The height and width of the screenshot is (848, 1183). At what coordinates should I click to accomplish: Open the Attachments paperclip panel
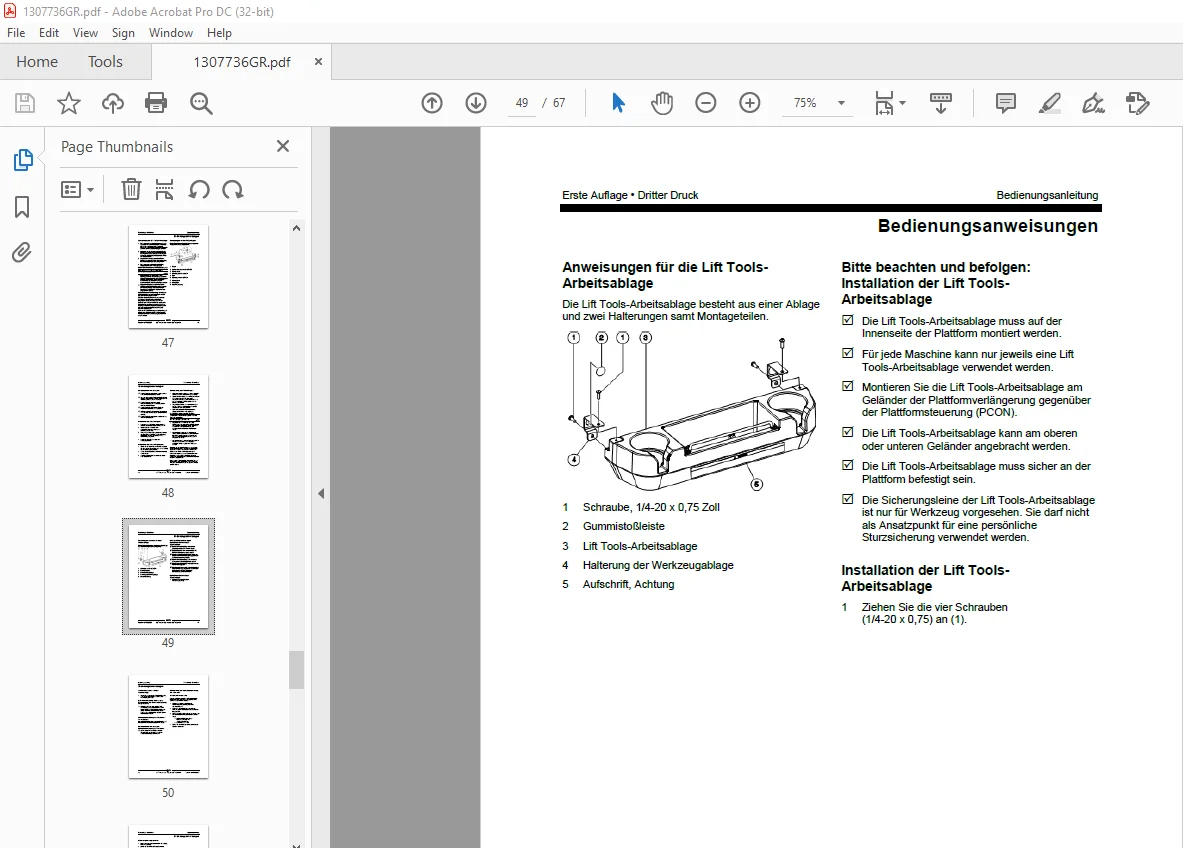pos(22,252)
